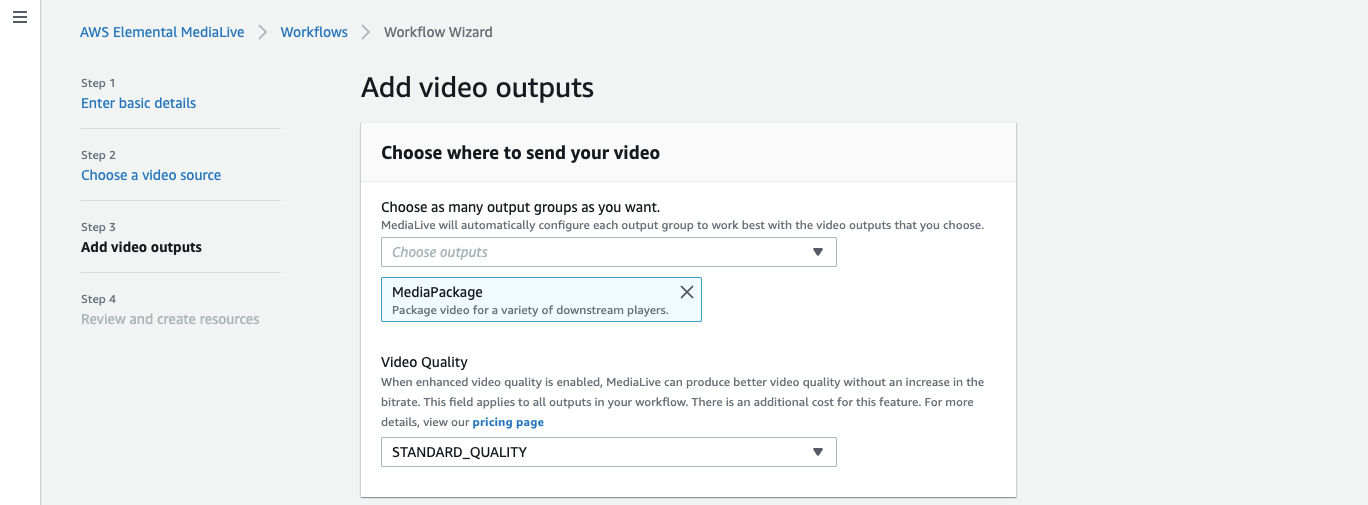Go to AWS Elemental MediaLive breadcrumb
Image resolution: width=1368 pixels, height=505 pixels.
(162, 32)
